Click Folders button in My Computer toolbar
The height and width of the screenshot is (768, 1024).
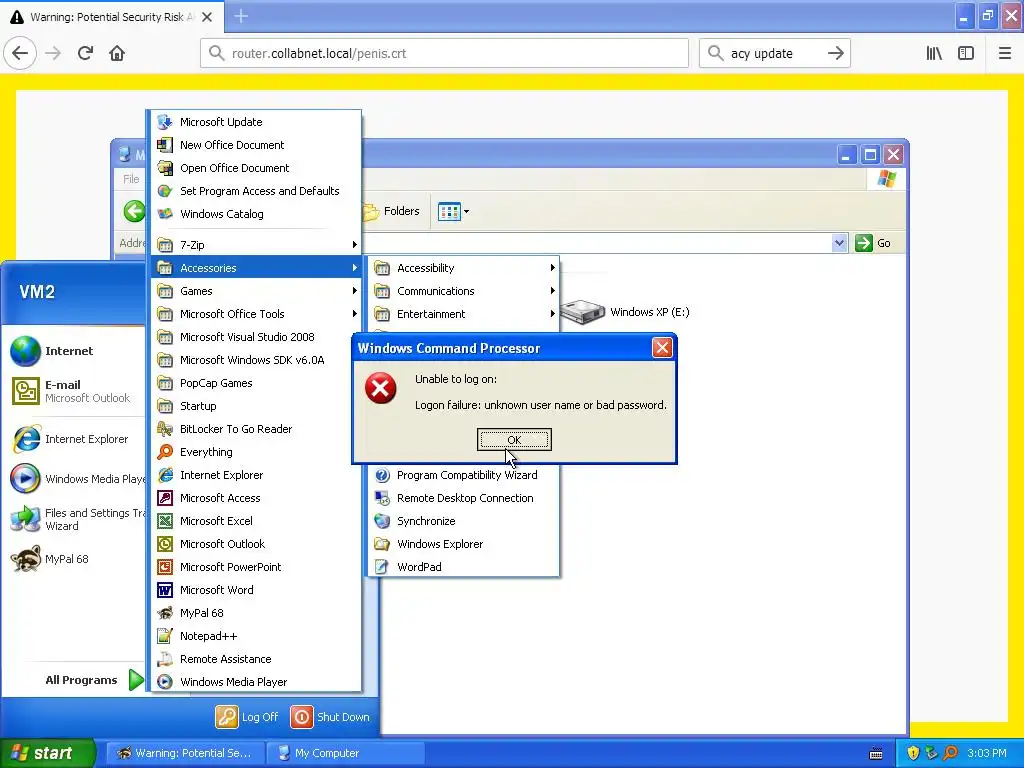tap(391, 211)
